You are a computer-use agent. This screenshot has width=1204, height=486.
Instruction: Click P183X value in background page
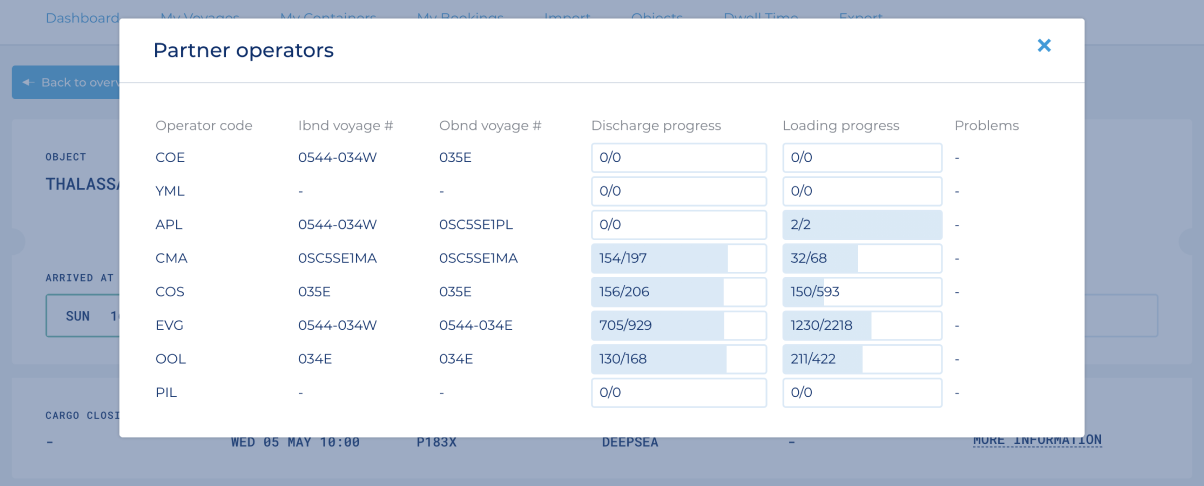(x=436, y=441)
